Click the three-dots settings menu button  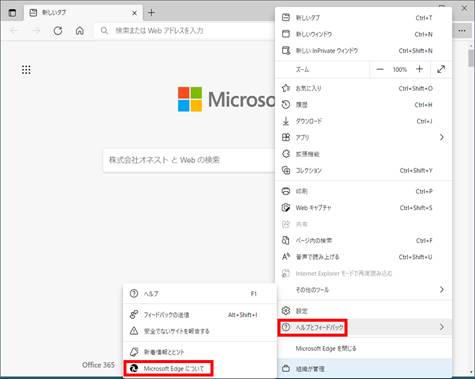pos(462,31)
